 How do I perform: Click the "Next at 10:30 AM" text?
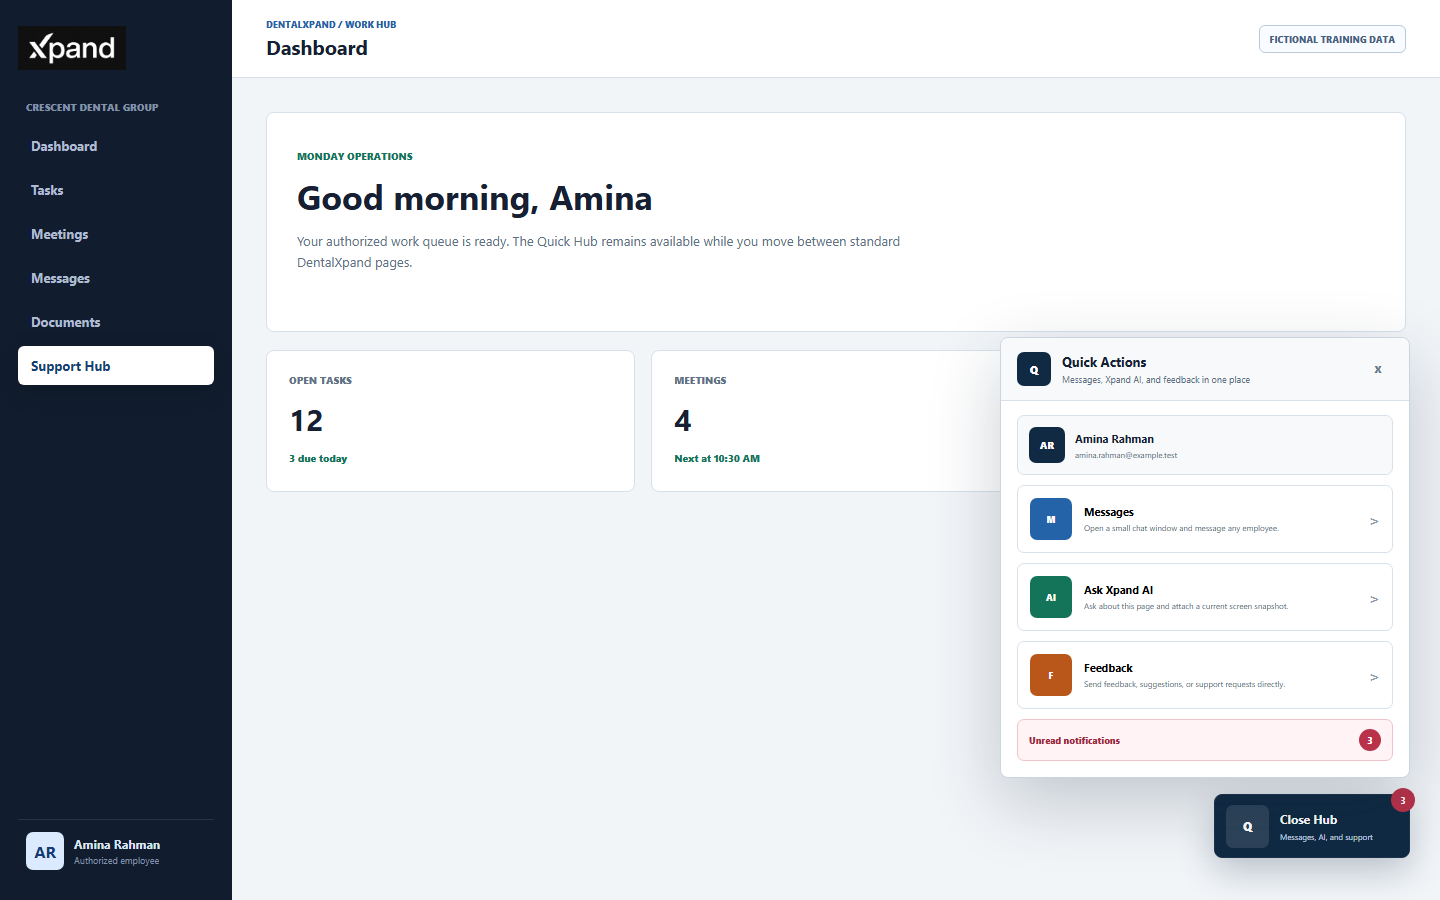coord(717,459)
